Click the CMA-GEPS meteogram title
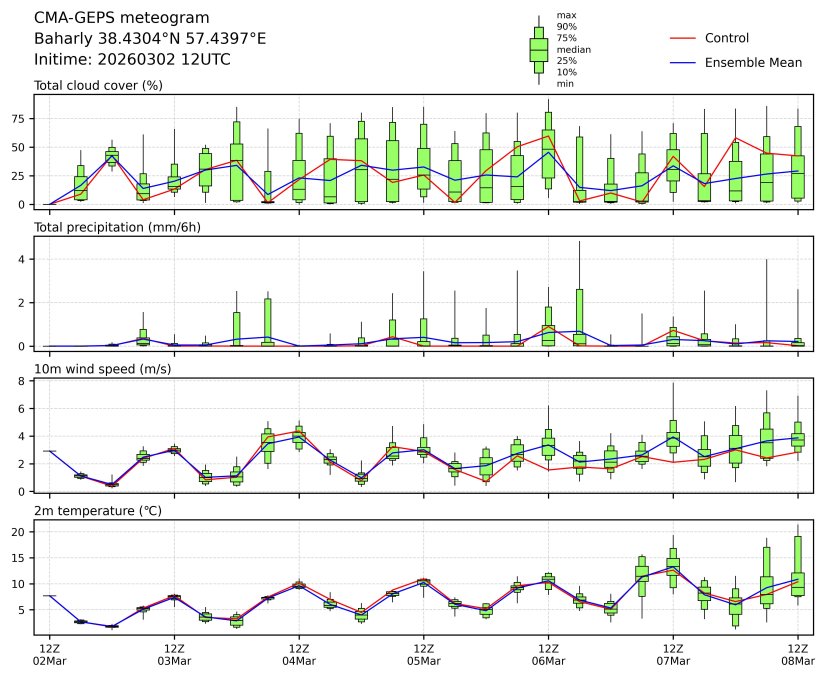826x678 pixels. point(122,18)
